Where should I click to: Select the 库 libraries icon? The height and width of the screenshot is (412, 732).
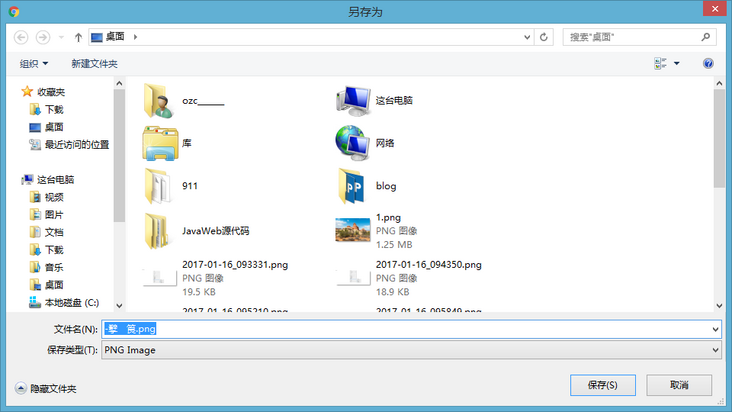point(160,143)
